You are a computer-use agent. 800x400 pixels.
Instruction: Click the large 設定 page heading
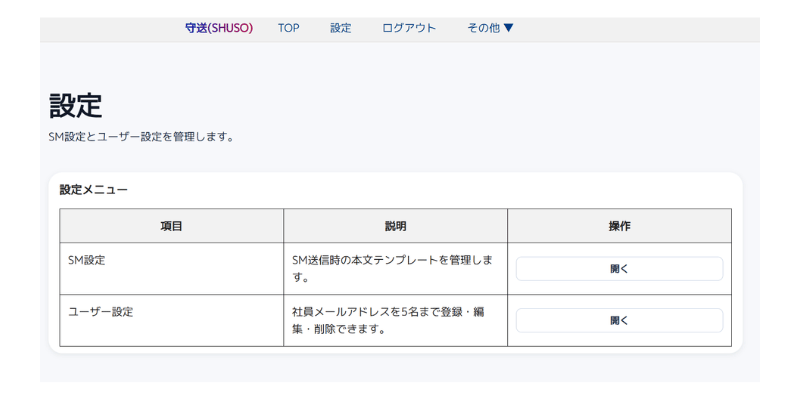pos(76,106)
